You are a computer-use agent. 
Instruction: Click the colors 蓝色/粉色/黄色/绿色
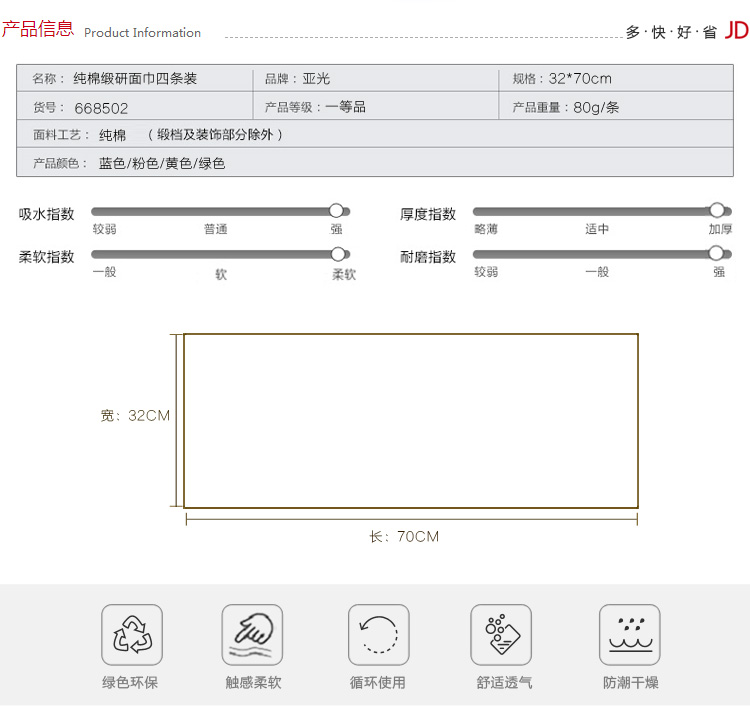(x=162, y=164)
